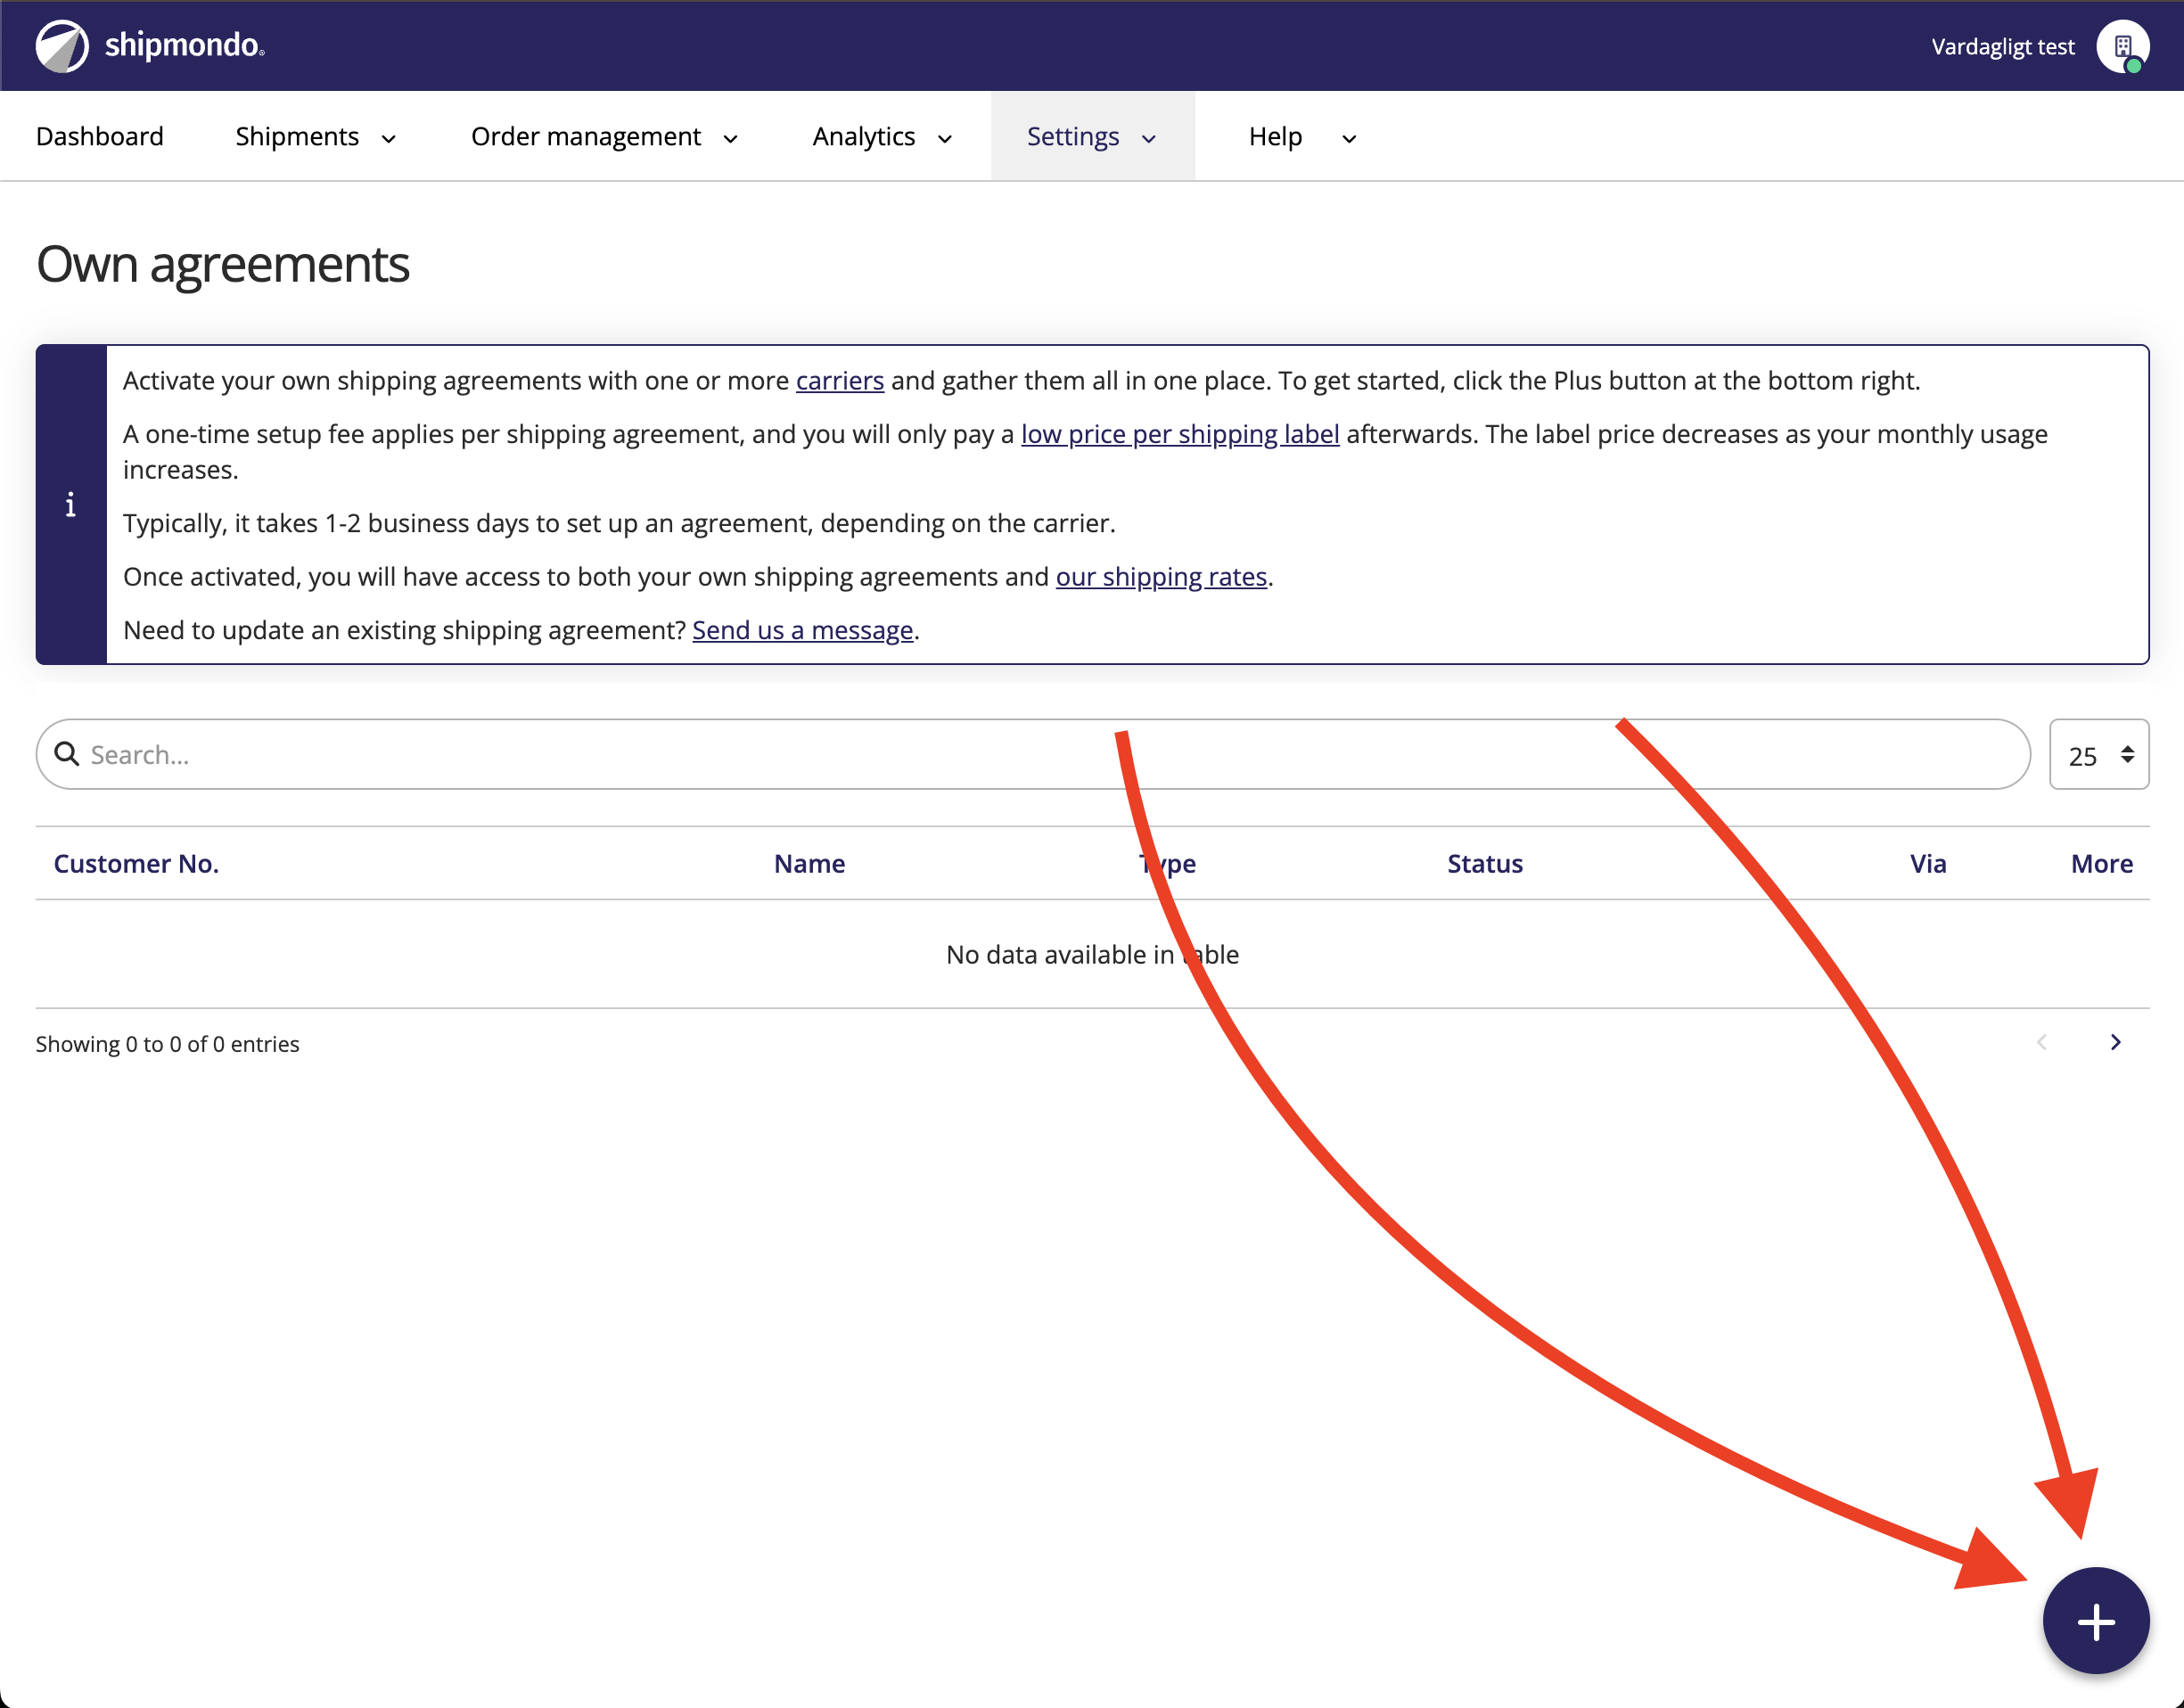Click the info icon in banner
This screenshot has height=1708, width=2184.
(x=70, y=505)
